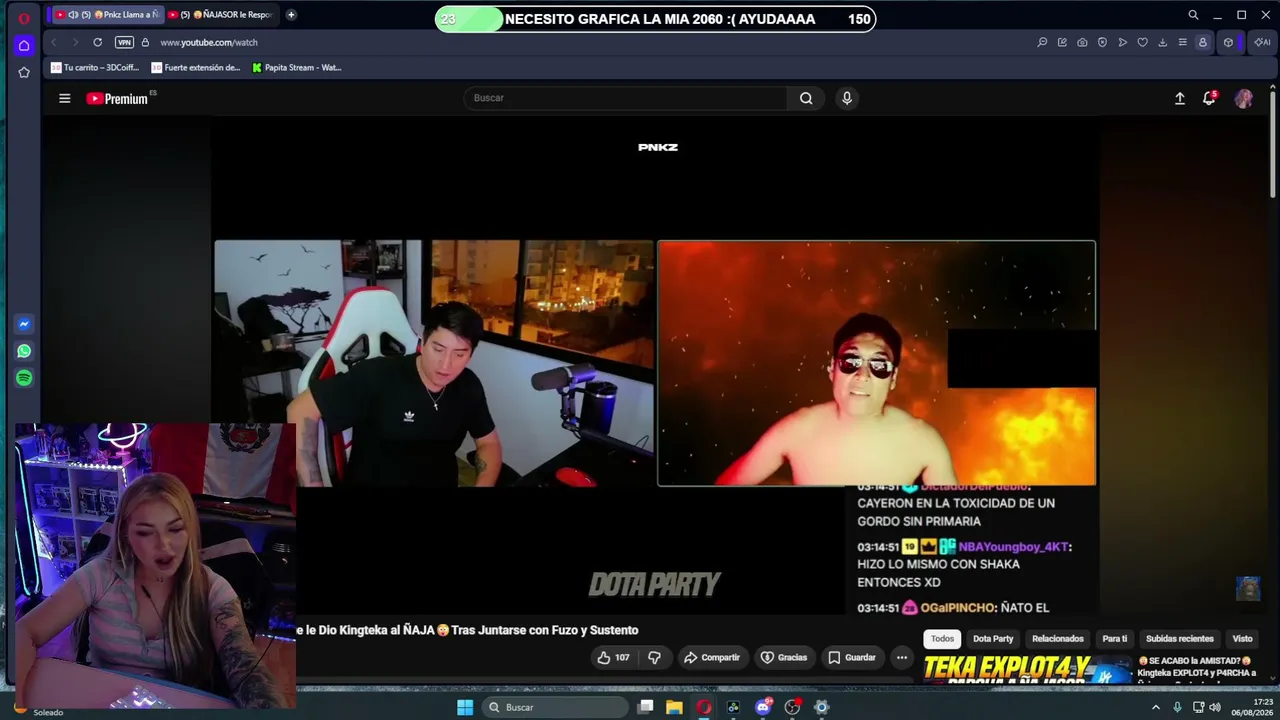Click the edit page toolbar icon
This screenshot has width=1280, height=720.
click(1062, 42)
